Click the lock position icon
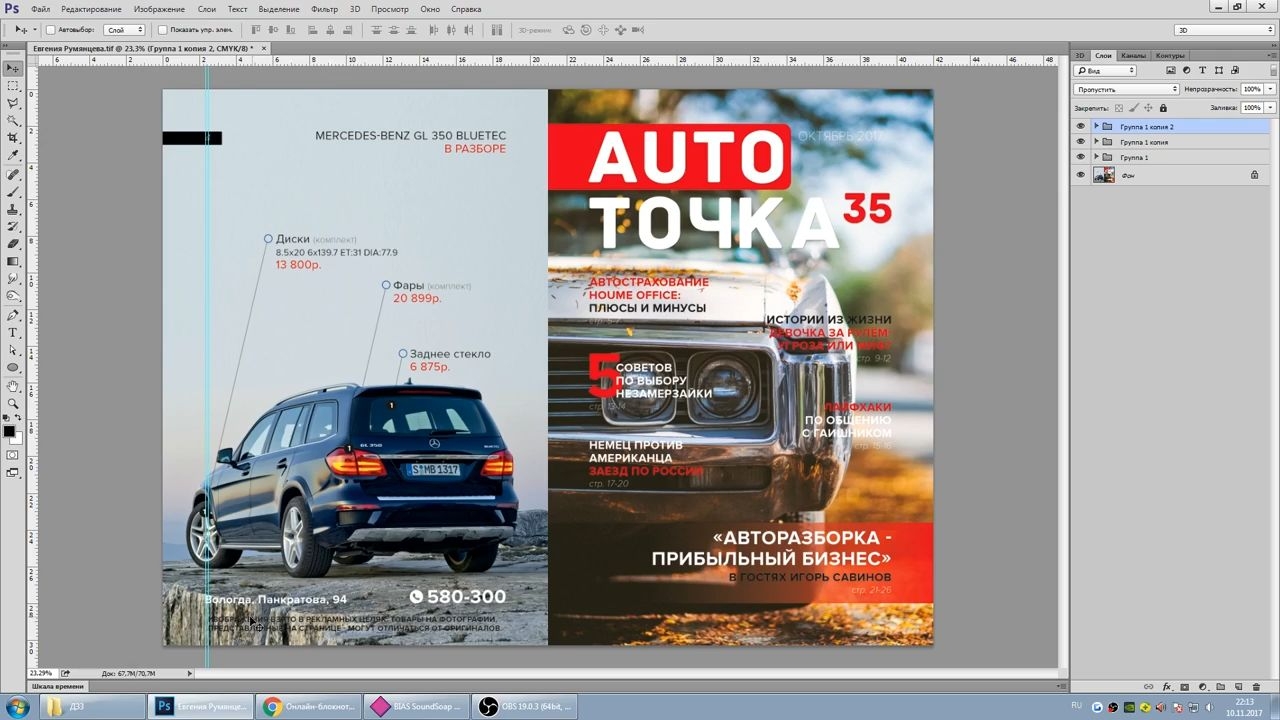This screenshot has height=720, width=1280. pyautogui.click(x=1148, y=108)
